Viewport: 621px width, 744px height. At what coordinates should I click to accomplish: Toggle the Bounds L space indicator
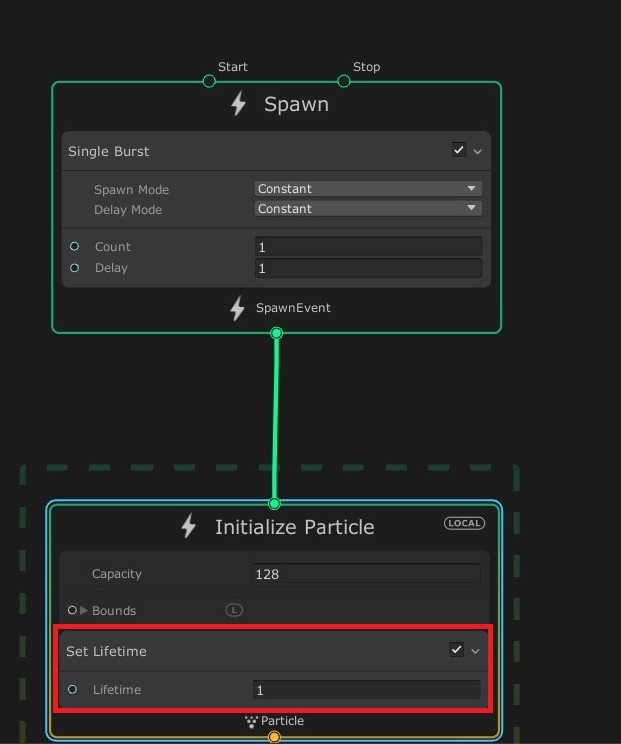[234, 610]
